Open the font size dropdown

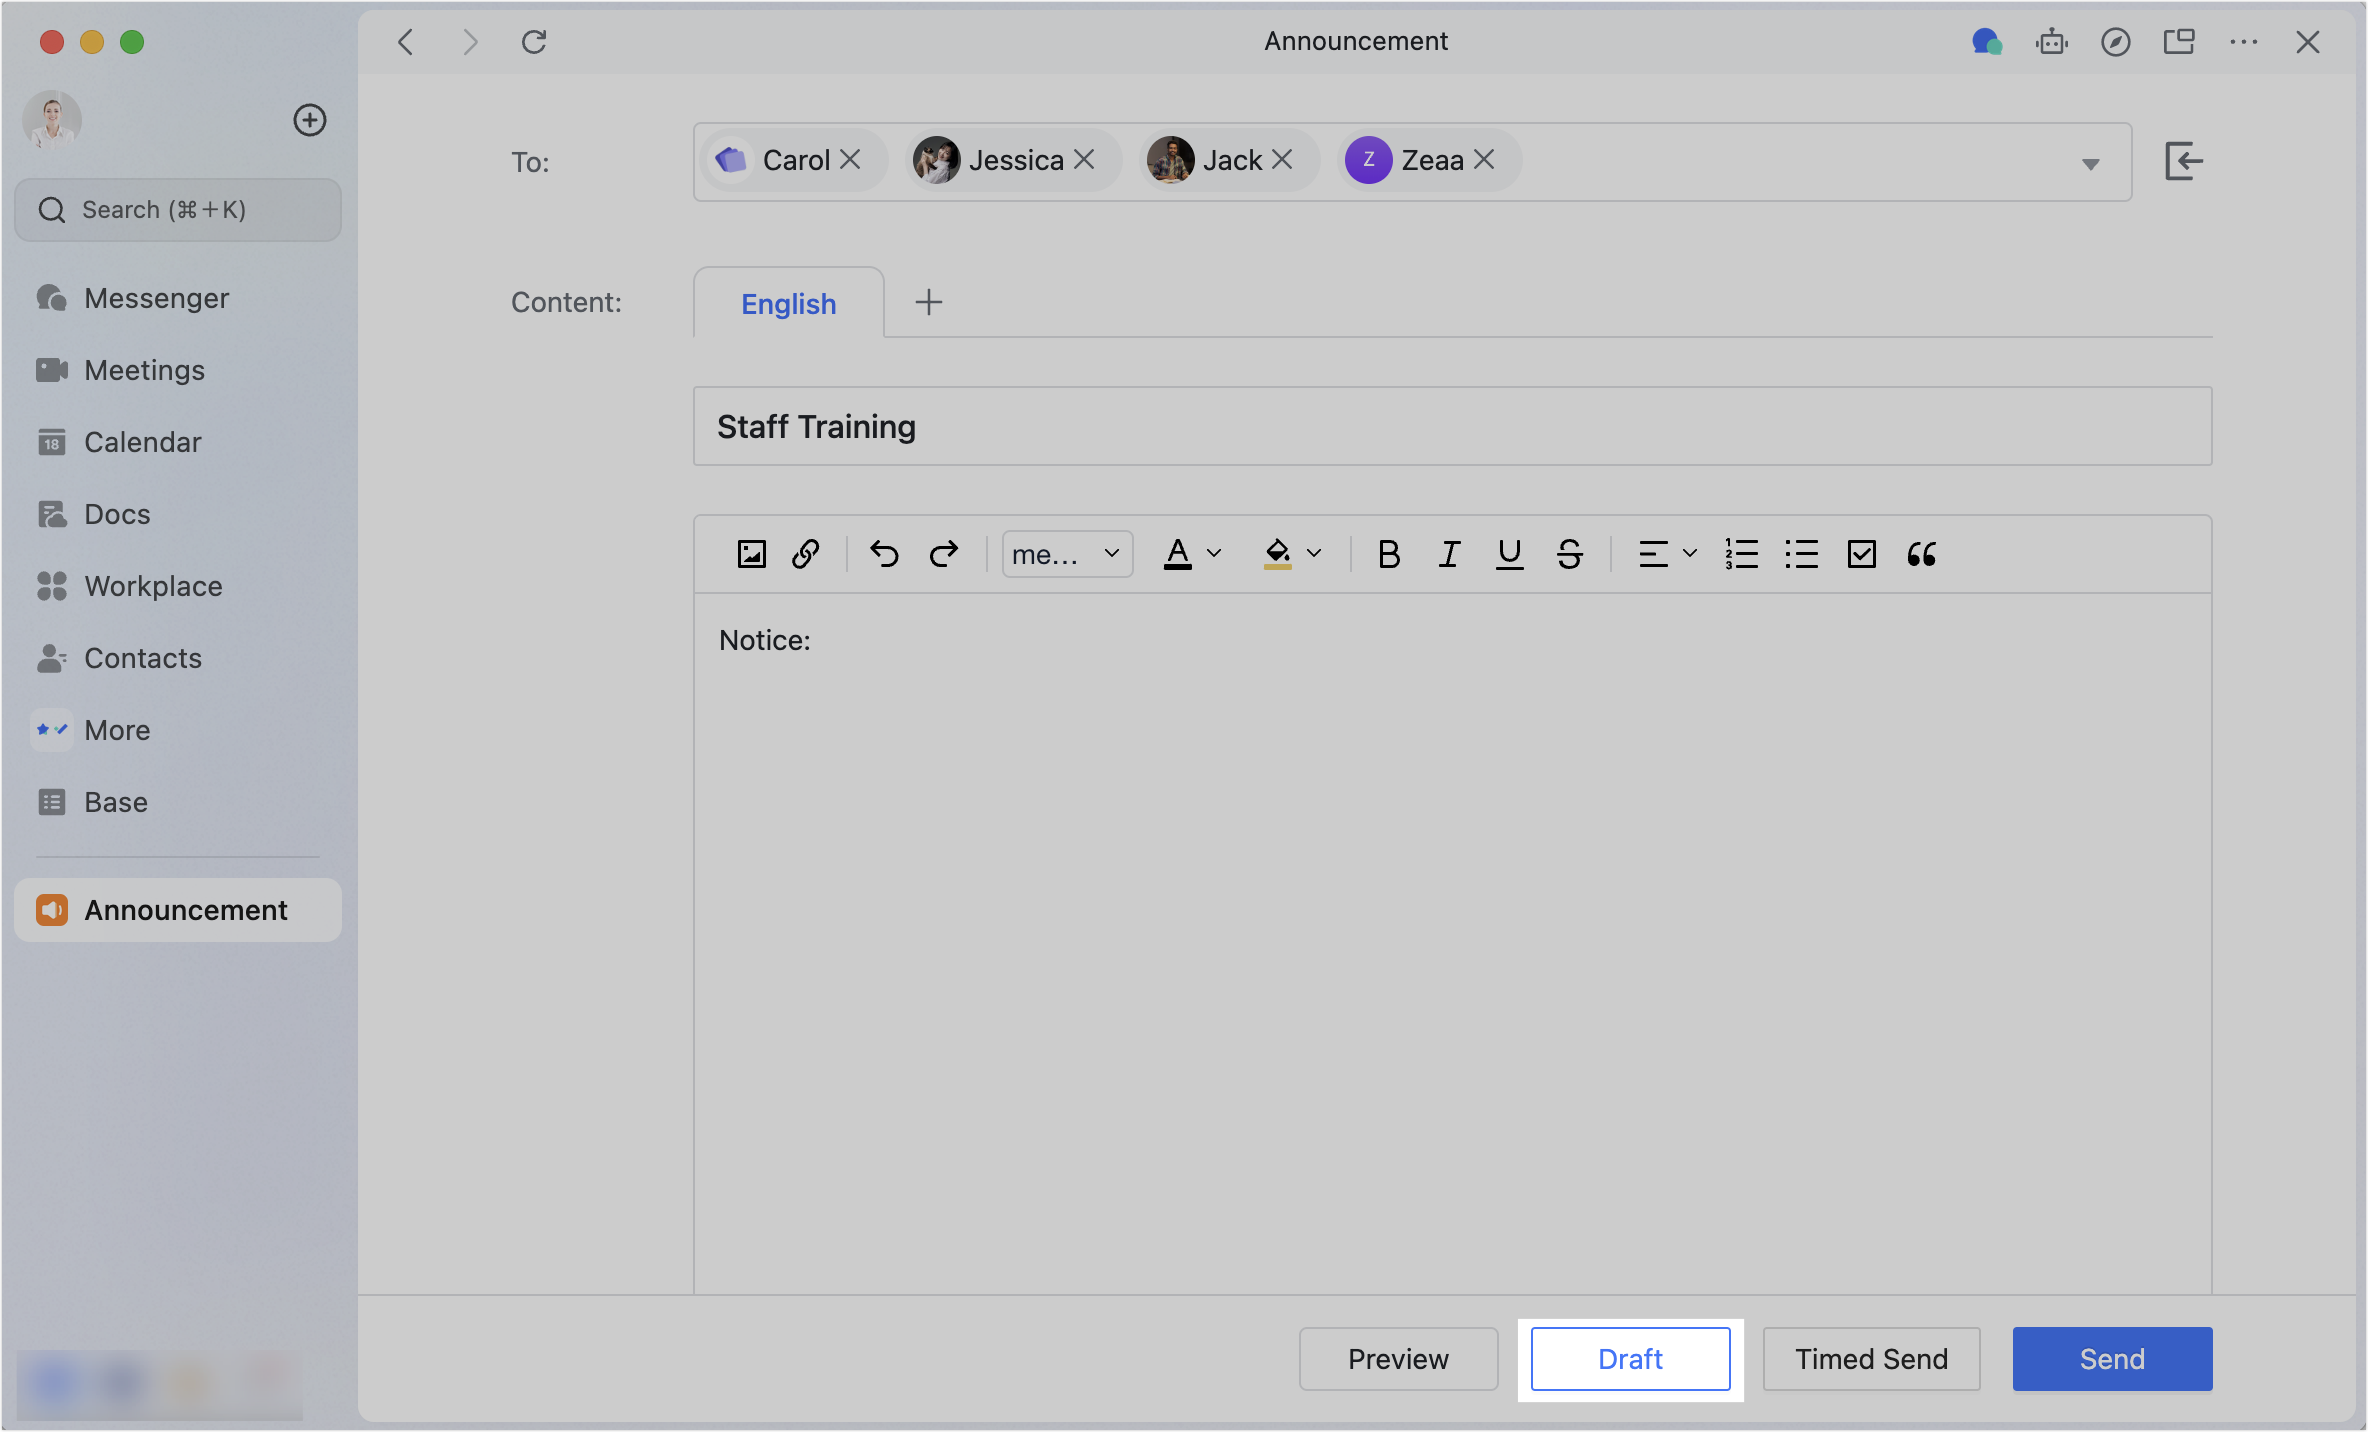(1067, 554)
